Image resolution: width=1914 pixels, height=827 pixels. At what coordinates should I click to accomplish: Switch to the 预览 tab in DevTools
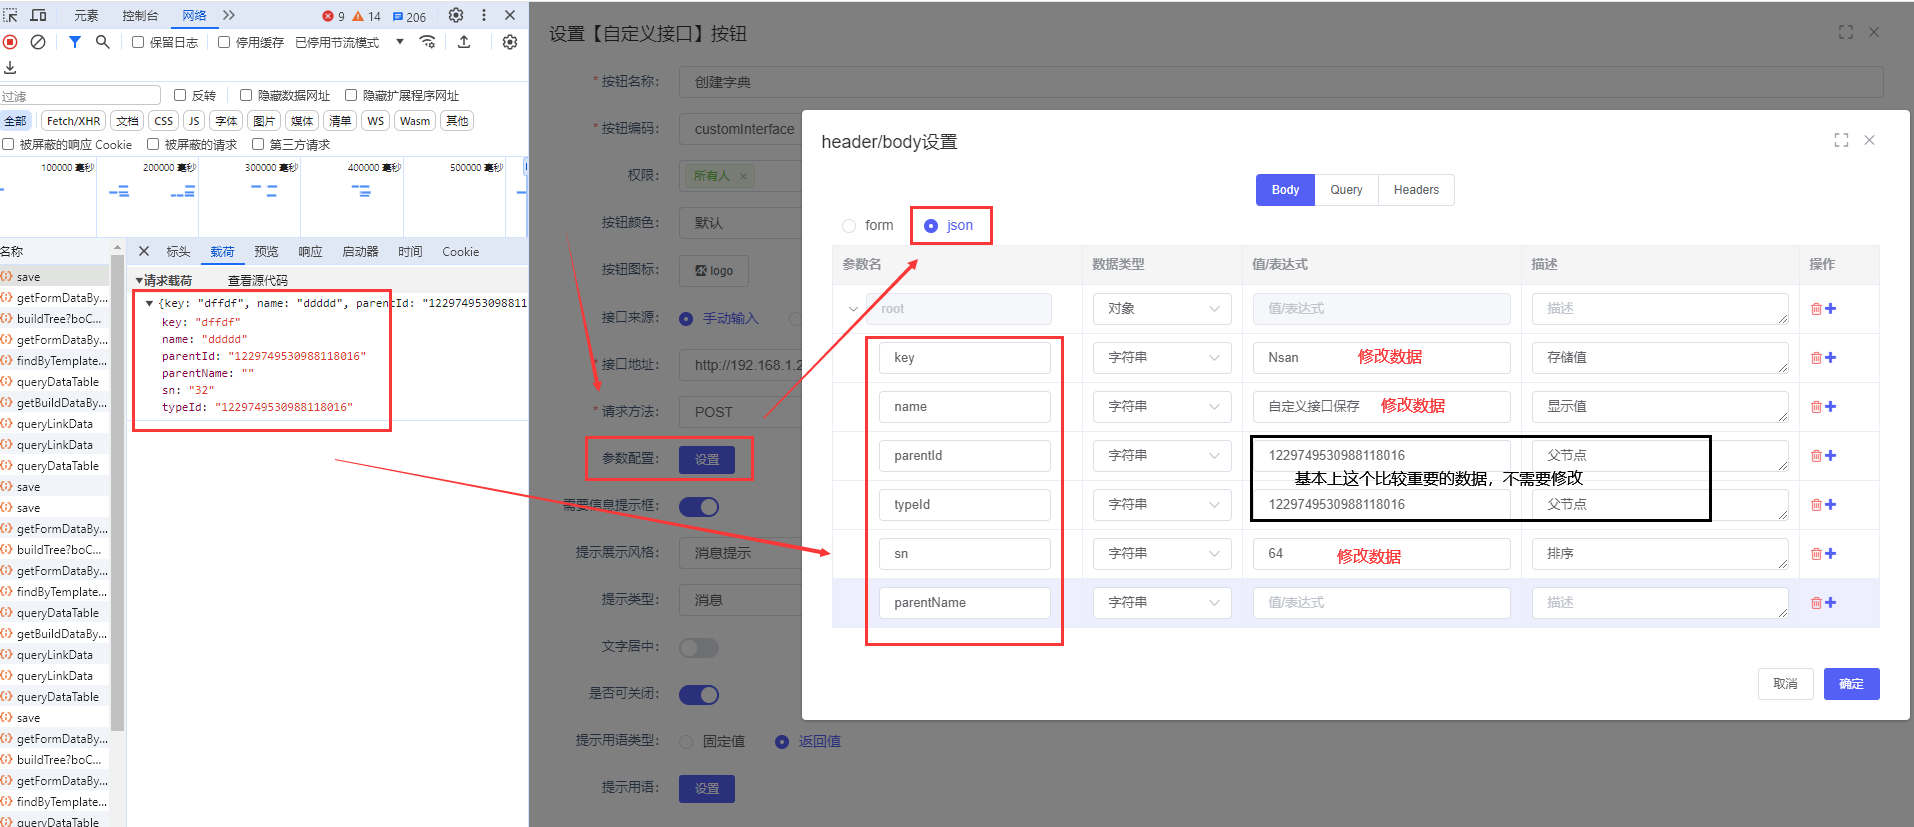coord(266,252)
